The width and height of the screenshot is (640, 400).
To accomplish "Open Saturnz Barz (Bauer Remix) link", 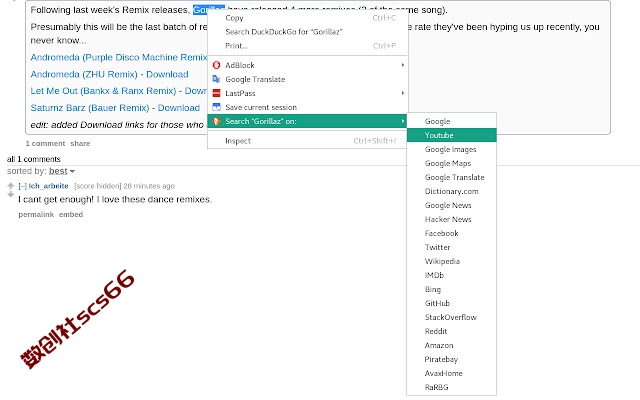I will [90, 108].
